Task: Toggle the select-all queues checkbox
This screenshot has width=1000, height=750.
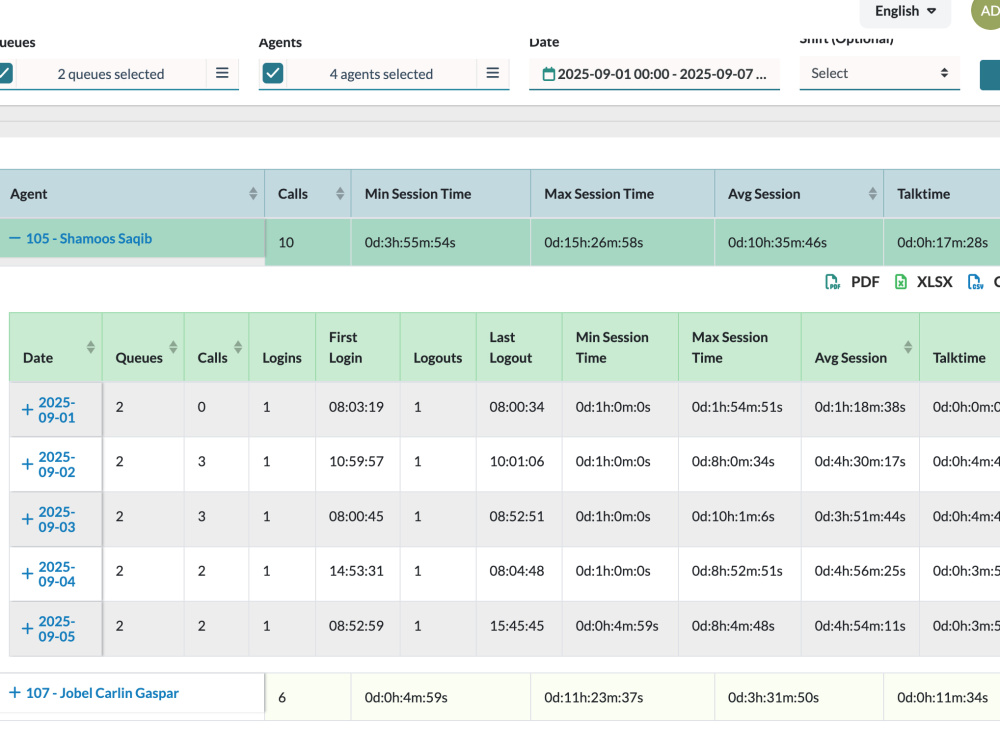Action: [x=5, y=73]
